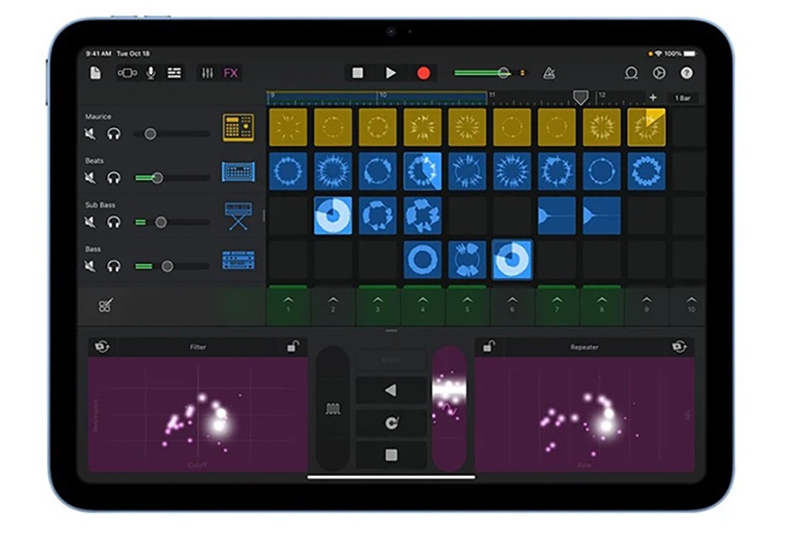Open track controls mixer sliders icon
The width and height of the screenshot is (800, 533).
(207, 73)
